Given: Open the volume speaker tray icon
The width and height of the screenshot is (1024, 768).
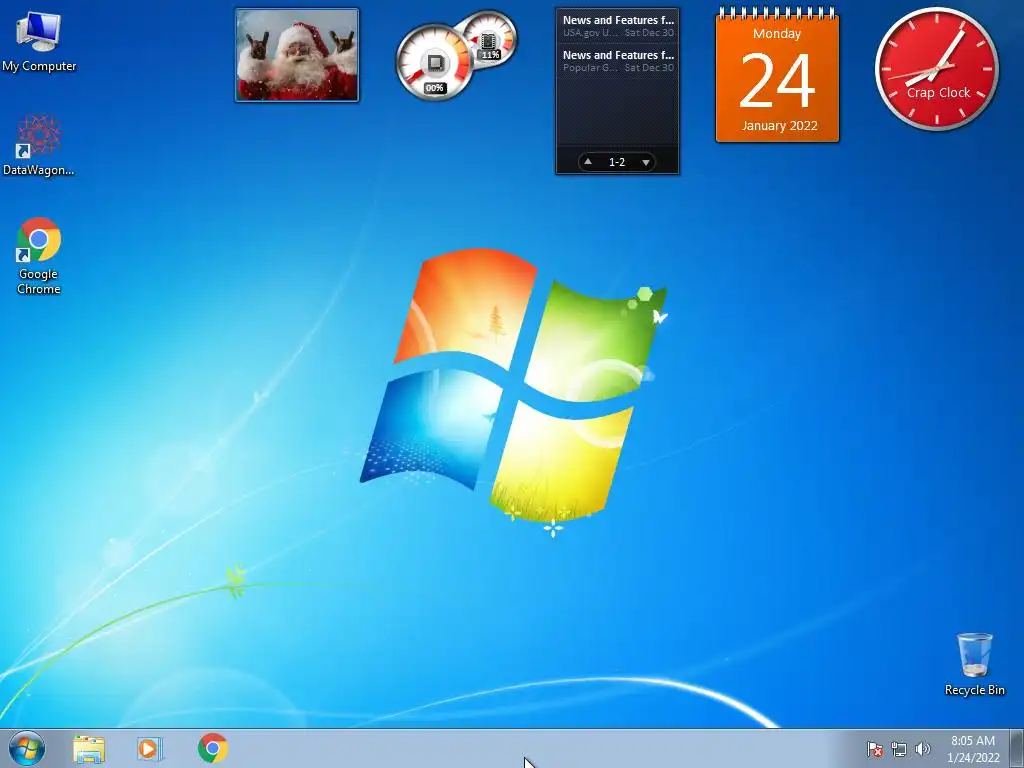Looking at the screenshot, I should point(922,749).
